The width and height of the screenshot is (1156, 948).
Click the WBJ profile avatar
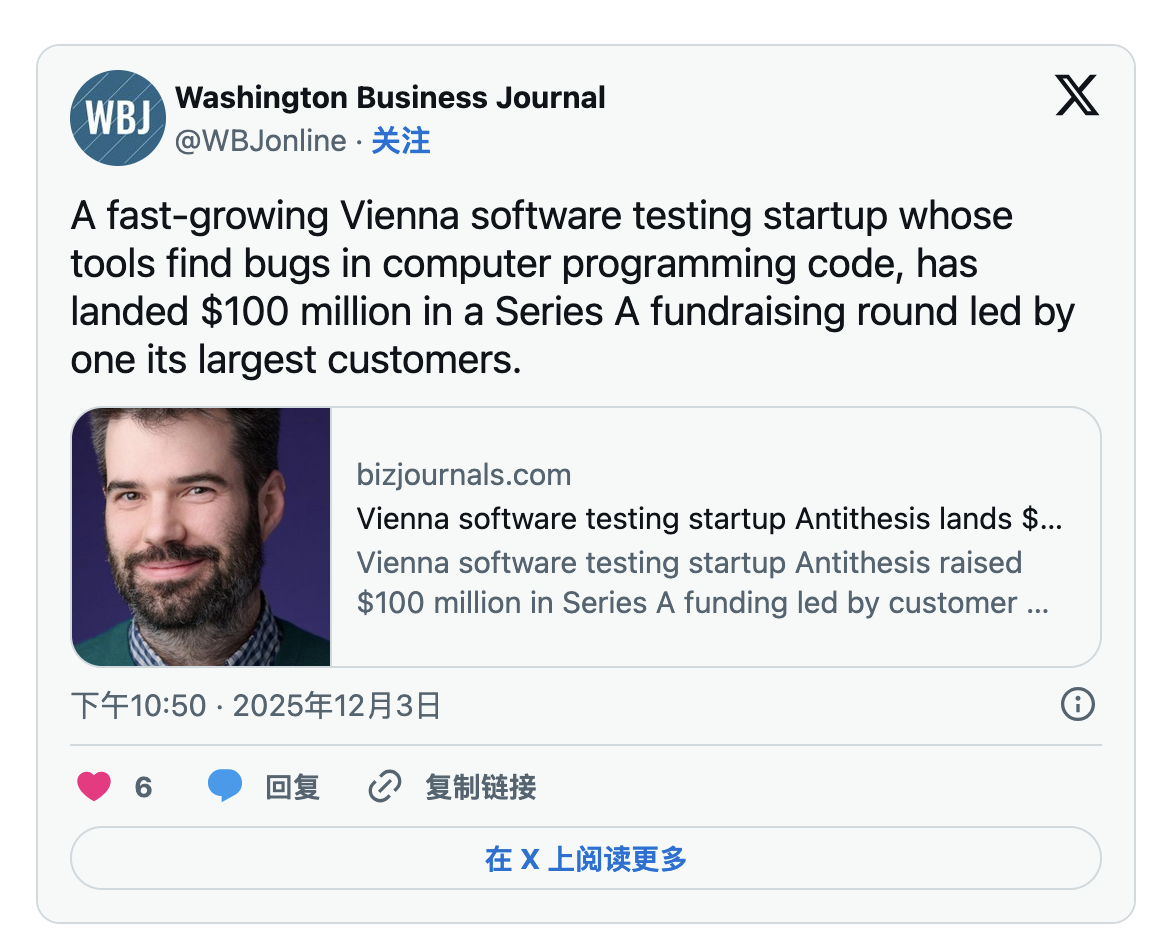pos(118,117)
